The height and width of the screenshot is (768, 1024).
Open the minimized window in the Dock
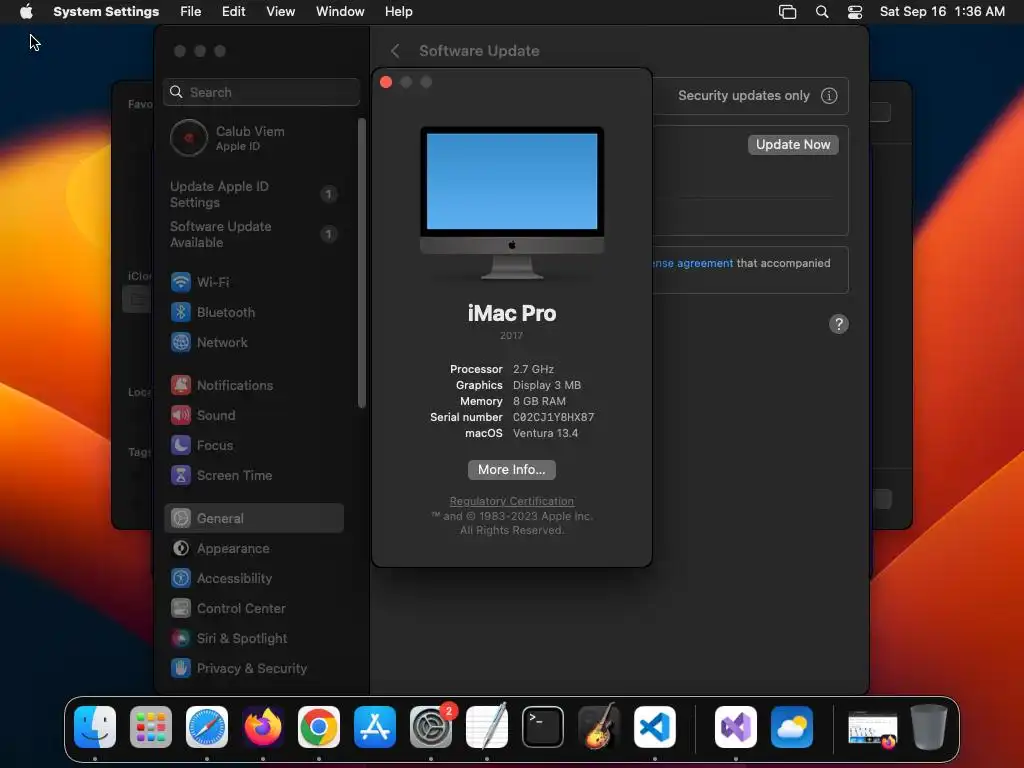[872, 728]
